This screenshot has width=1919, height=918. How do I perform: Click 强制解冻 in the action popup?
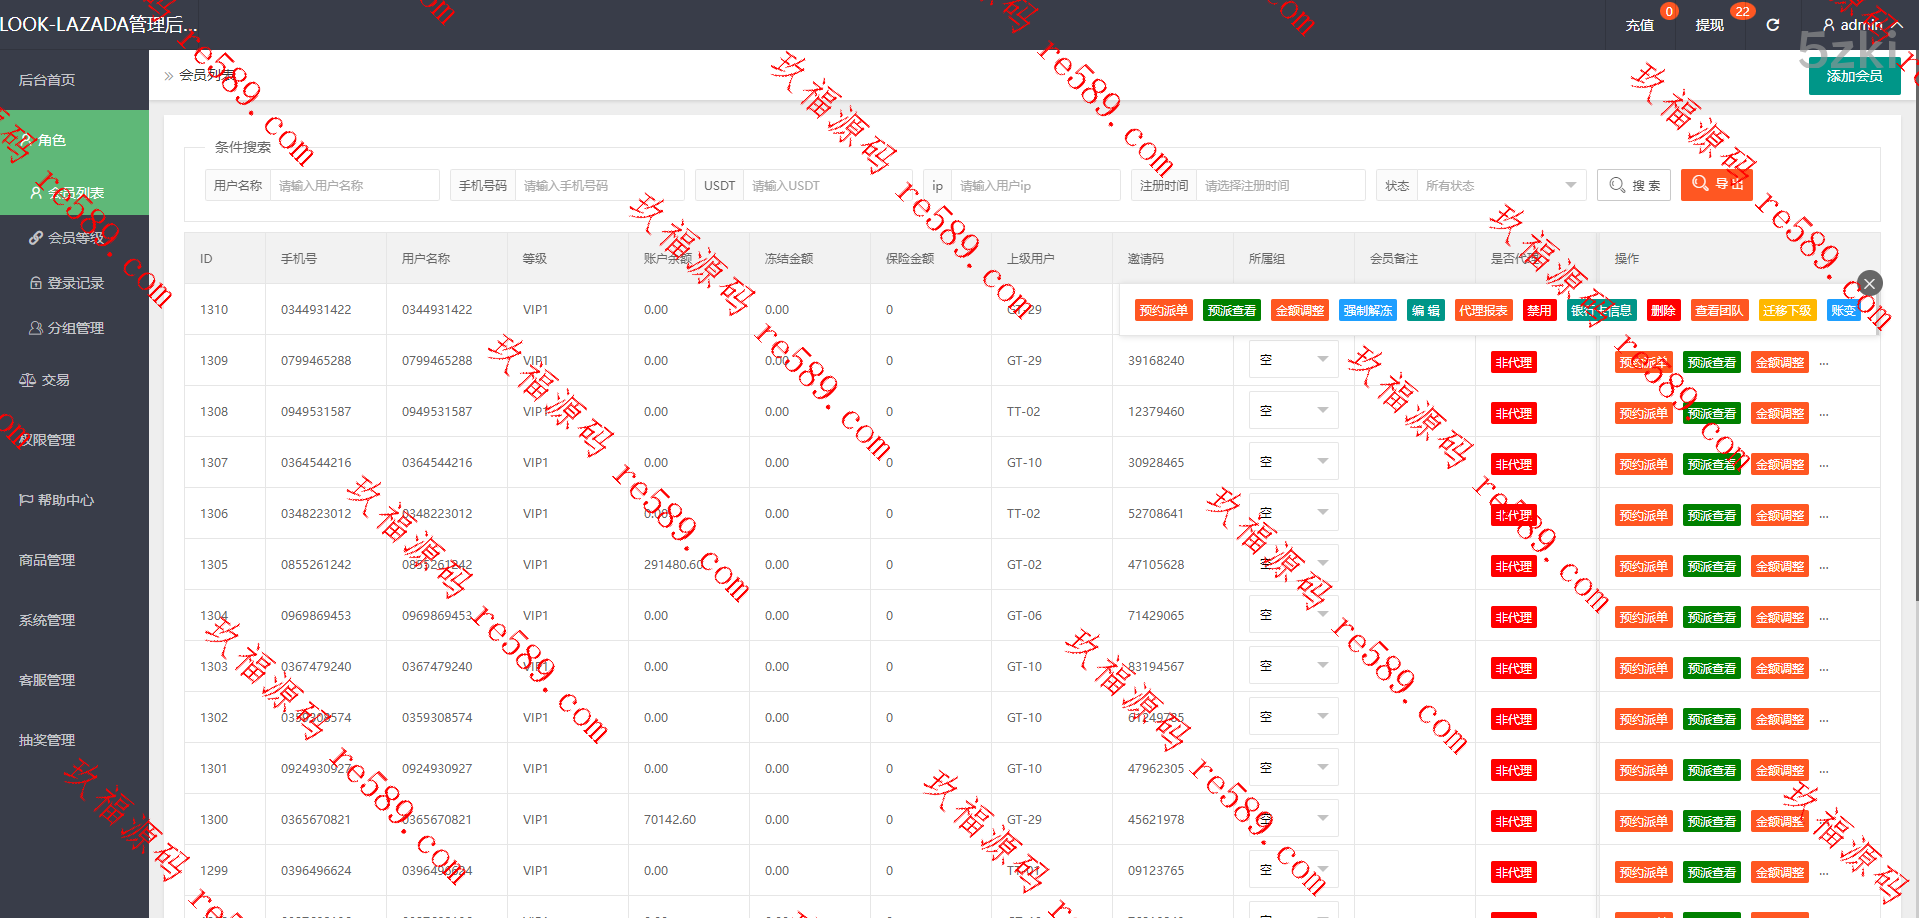coord(1367,311)
